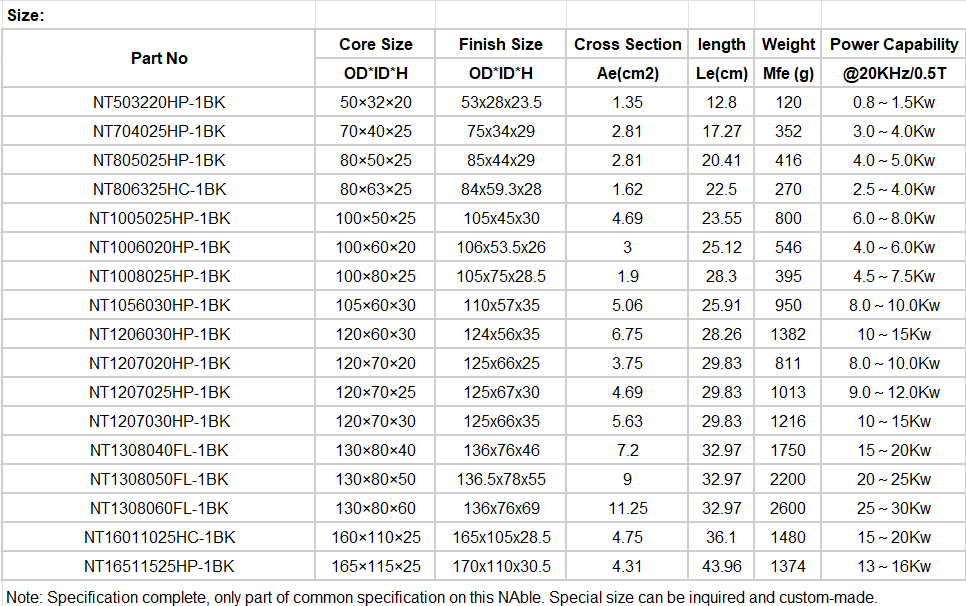The image size is (966, 606).
Task: Select core size cell 160×110×25
Action: 375,537
